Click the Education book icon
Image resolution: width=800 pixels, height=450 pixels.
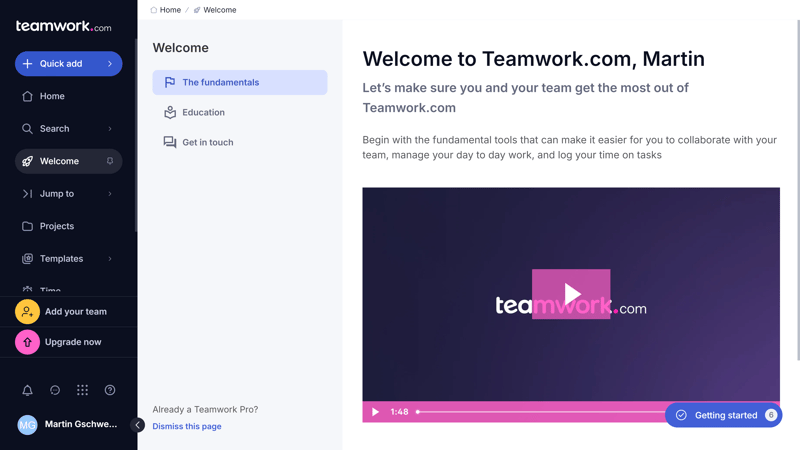point(170,112)
